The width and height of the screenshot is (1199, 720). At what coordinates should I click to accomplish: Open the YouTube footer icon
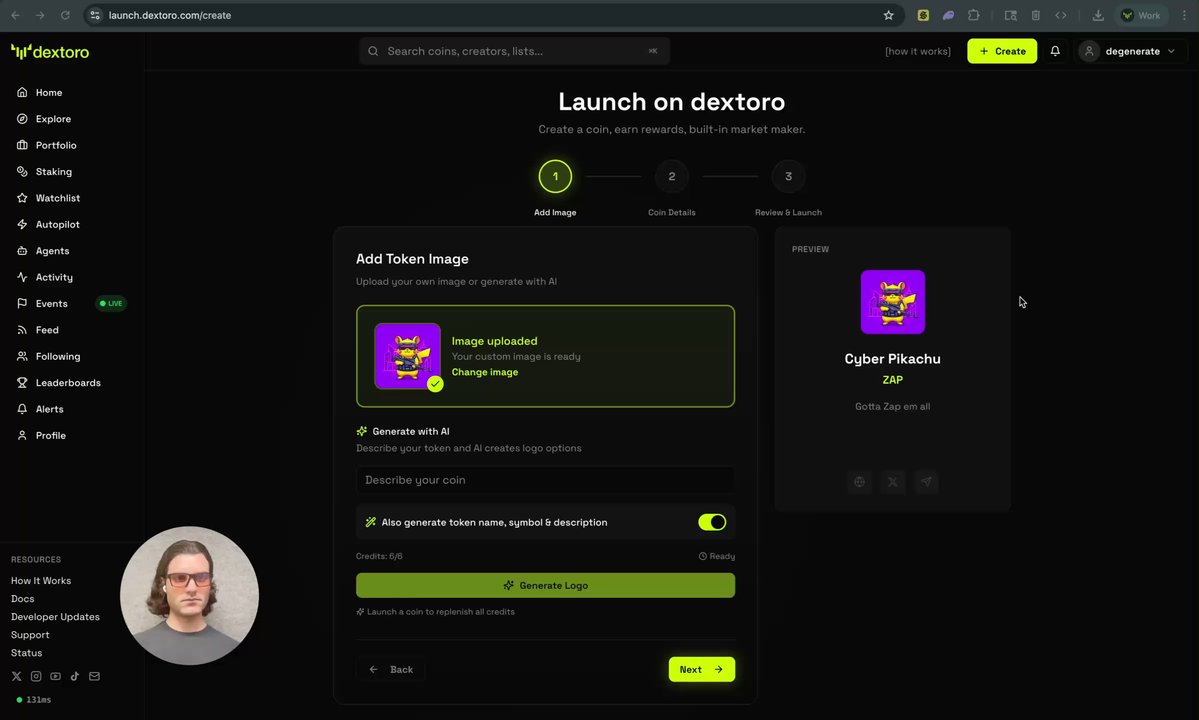pyautogui.click(x=55, y=676)
